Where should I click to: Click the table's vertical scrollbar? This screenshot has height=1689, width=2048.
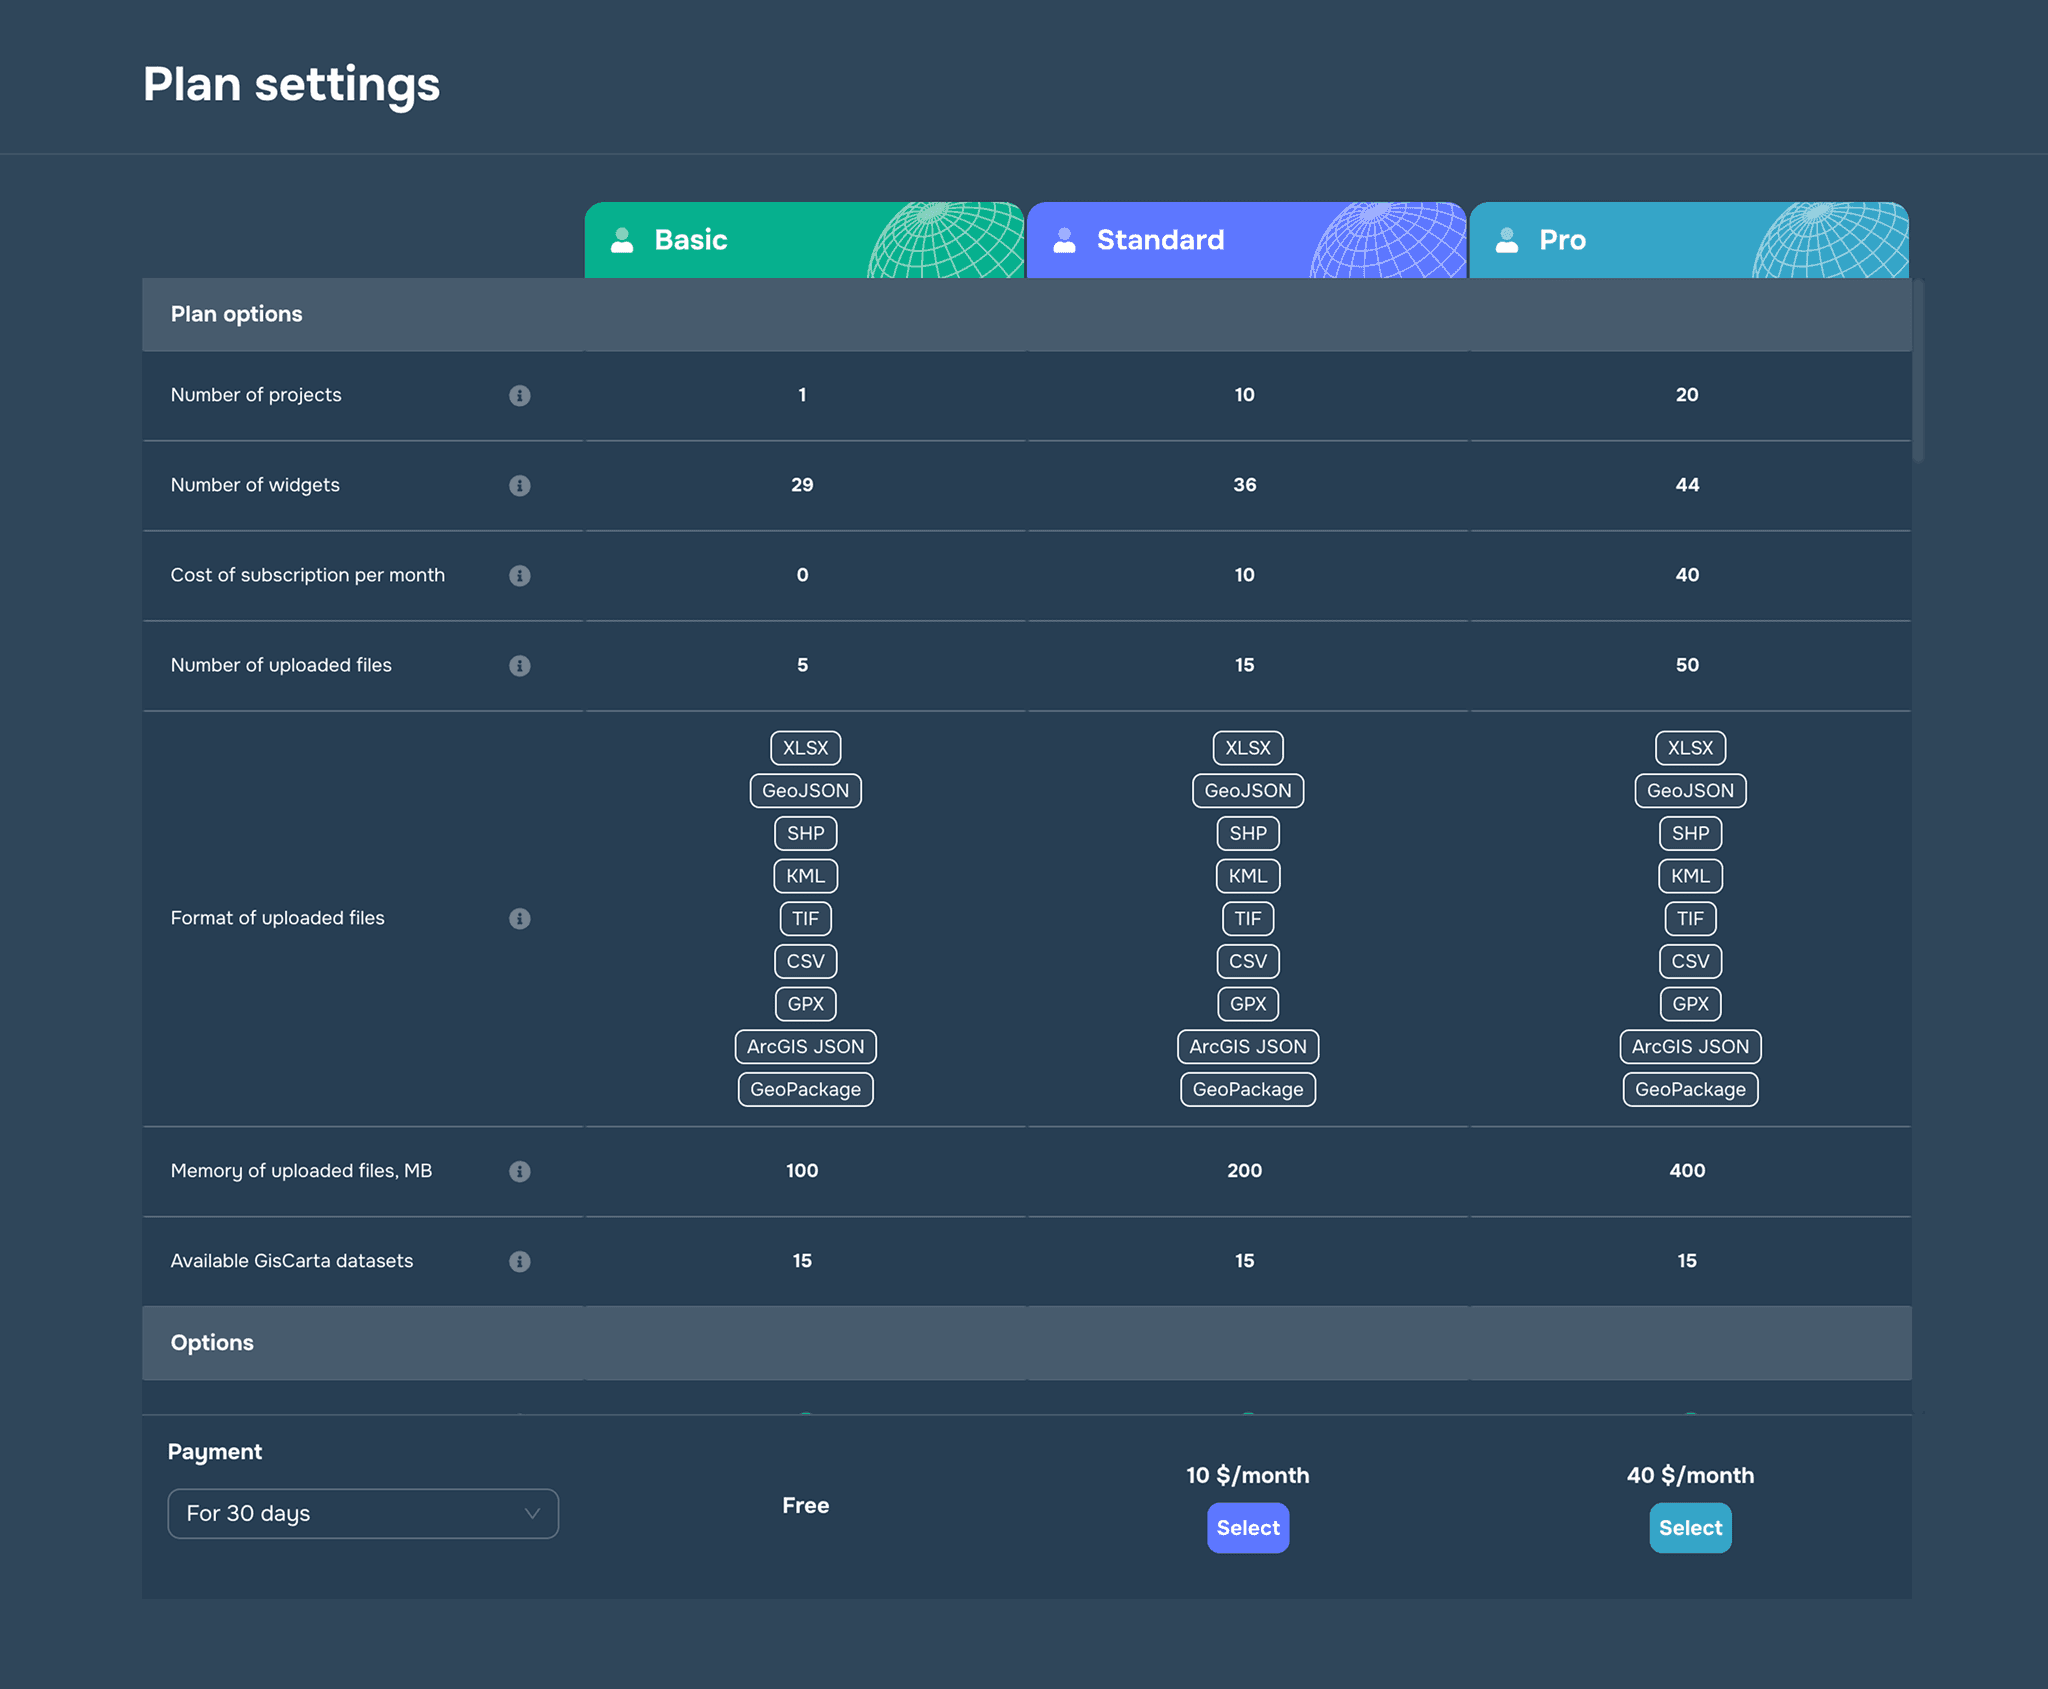coord(1917,372)
